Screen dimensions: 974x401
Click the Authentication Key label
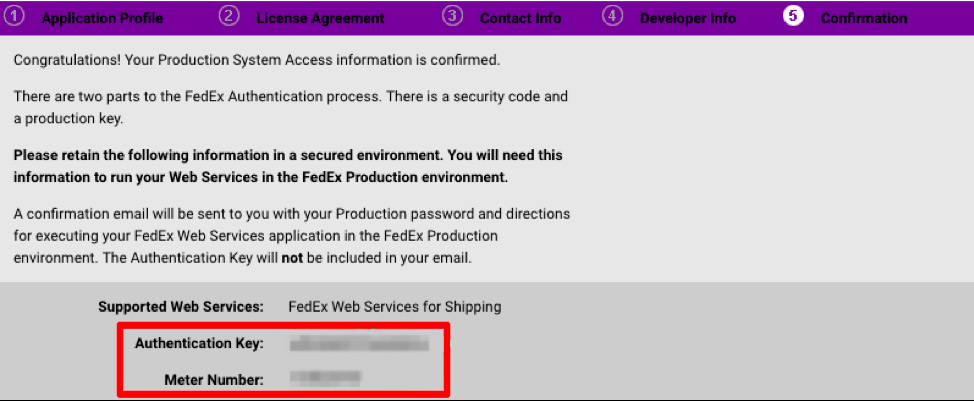click(x=199, y=344)
